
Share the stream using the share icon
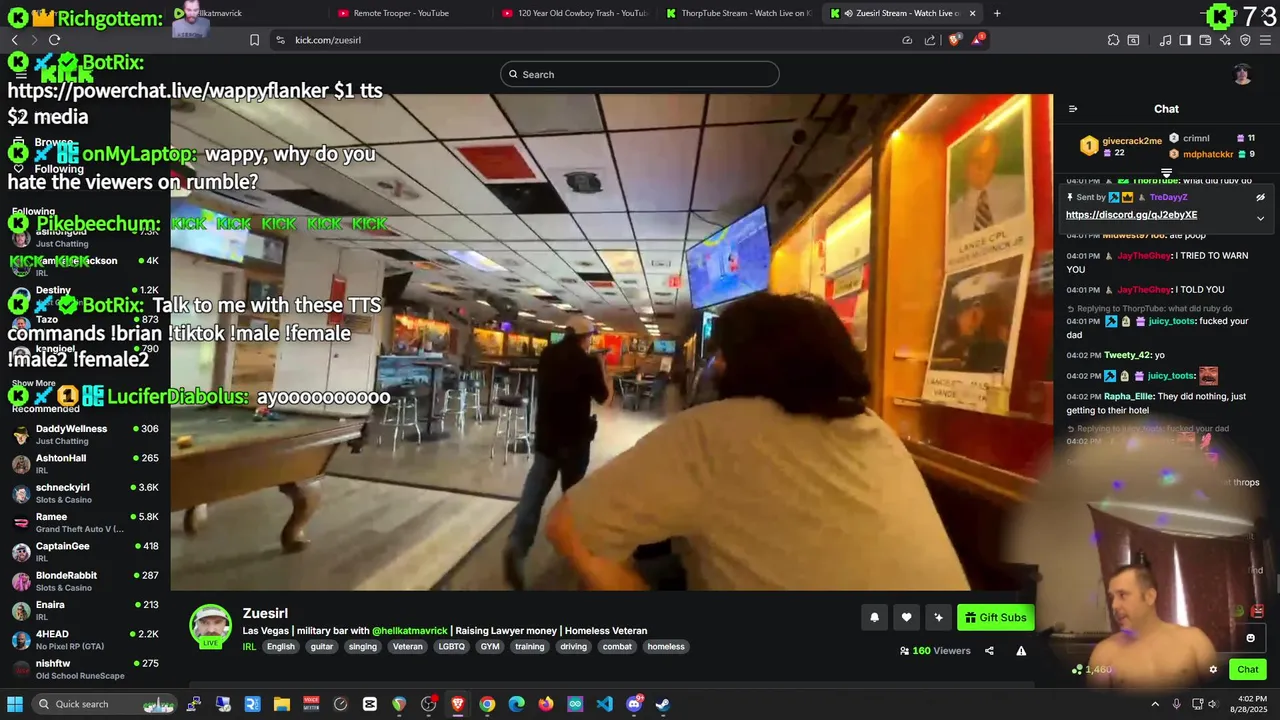pos(989,651)
